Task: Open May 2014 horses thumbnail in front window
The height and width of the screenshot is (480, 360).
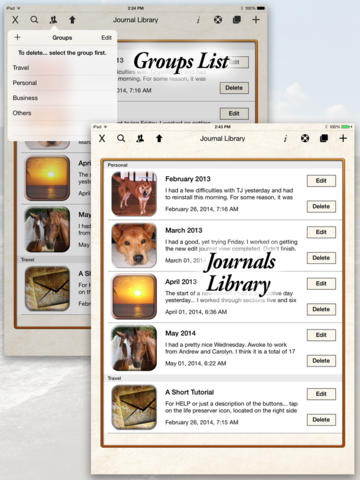Action: pos(134,348)
